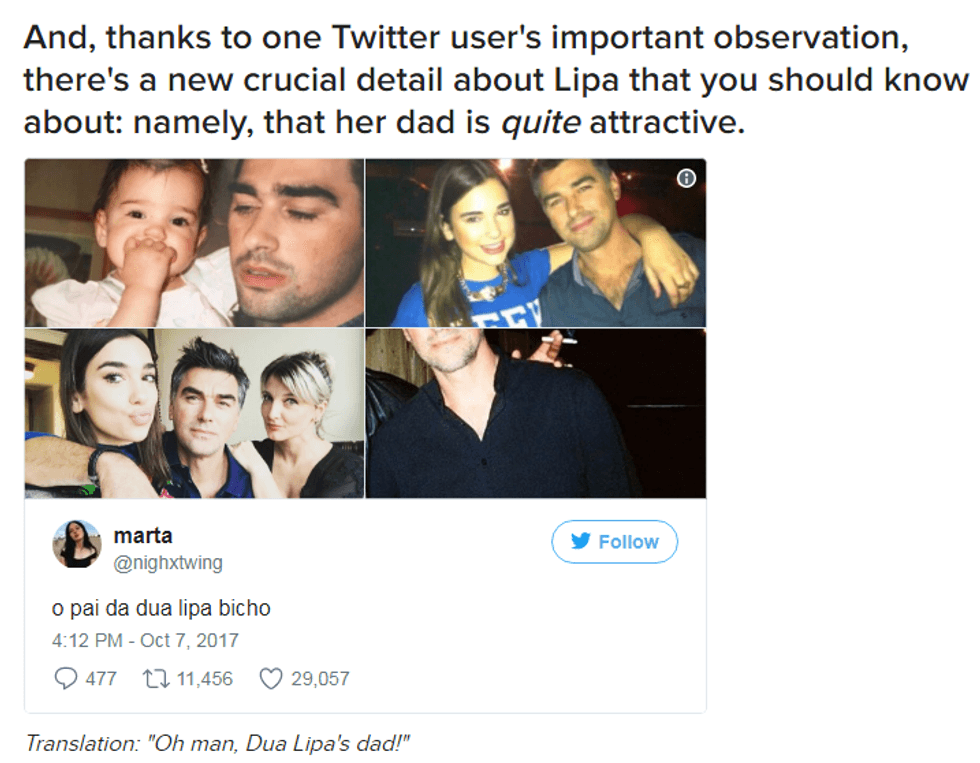Open the bottom-left three-person selfie

point(194,413)
